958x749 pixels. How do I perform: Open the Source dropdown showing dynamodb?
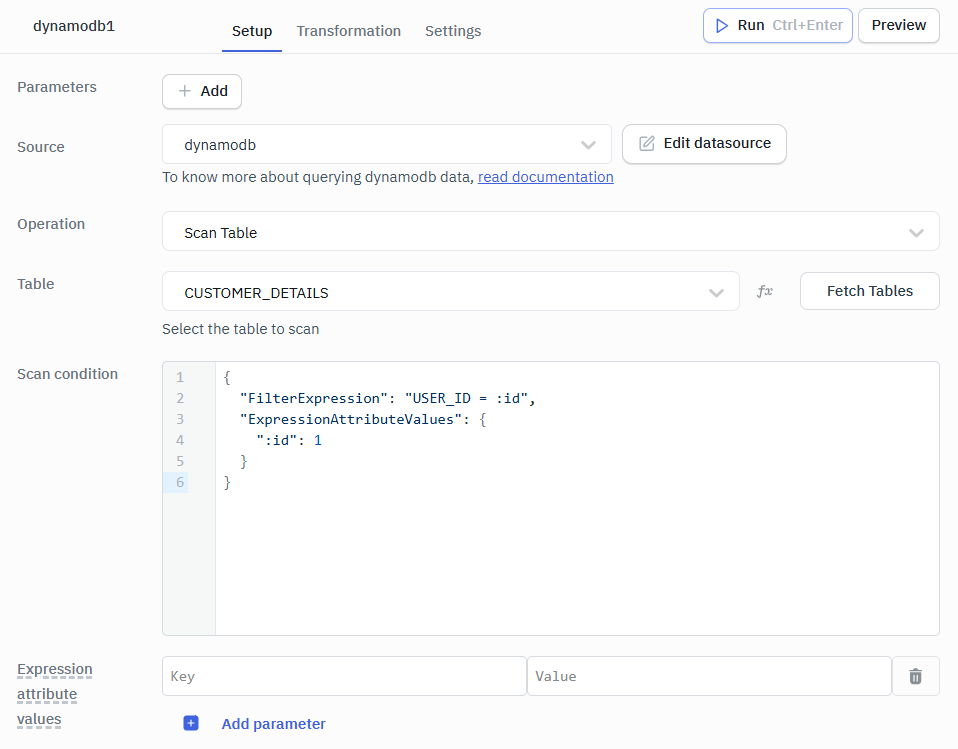(x=387, y=145)
